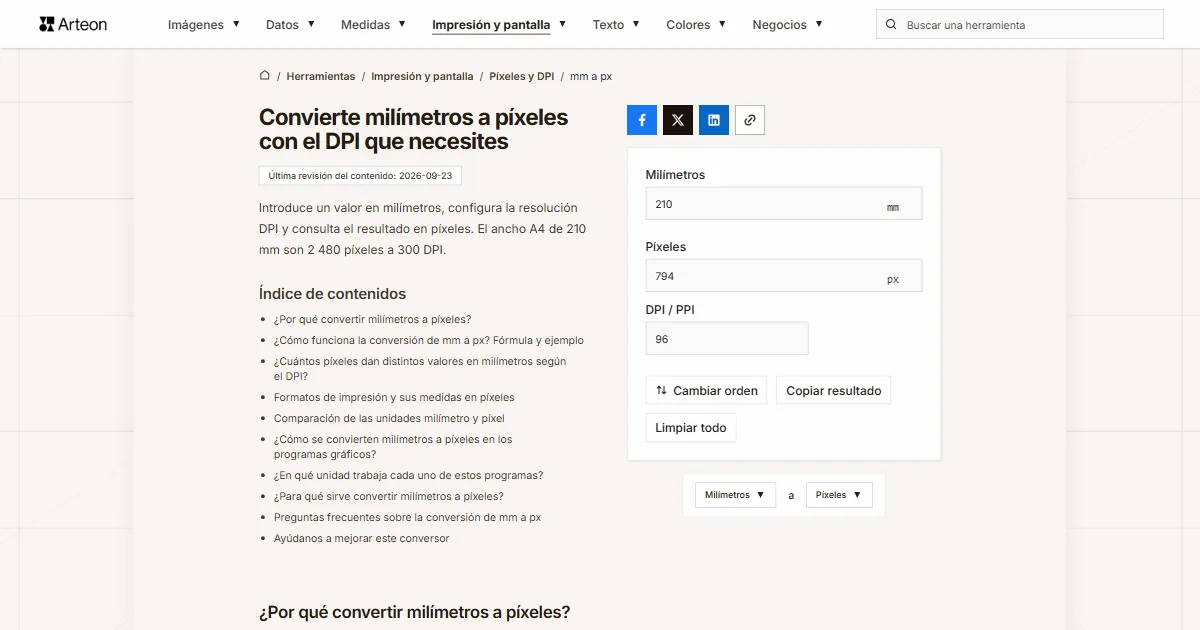Open Píxeles y DPI breadcrumb link

pos(521,76)
